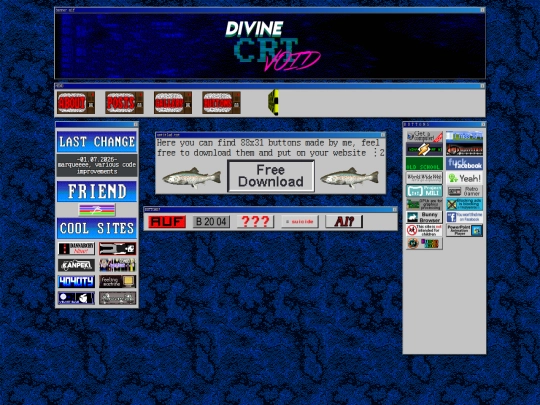Click the green Yeah! badge

click(x=464, y=178)
